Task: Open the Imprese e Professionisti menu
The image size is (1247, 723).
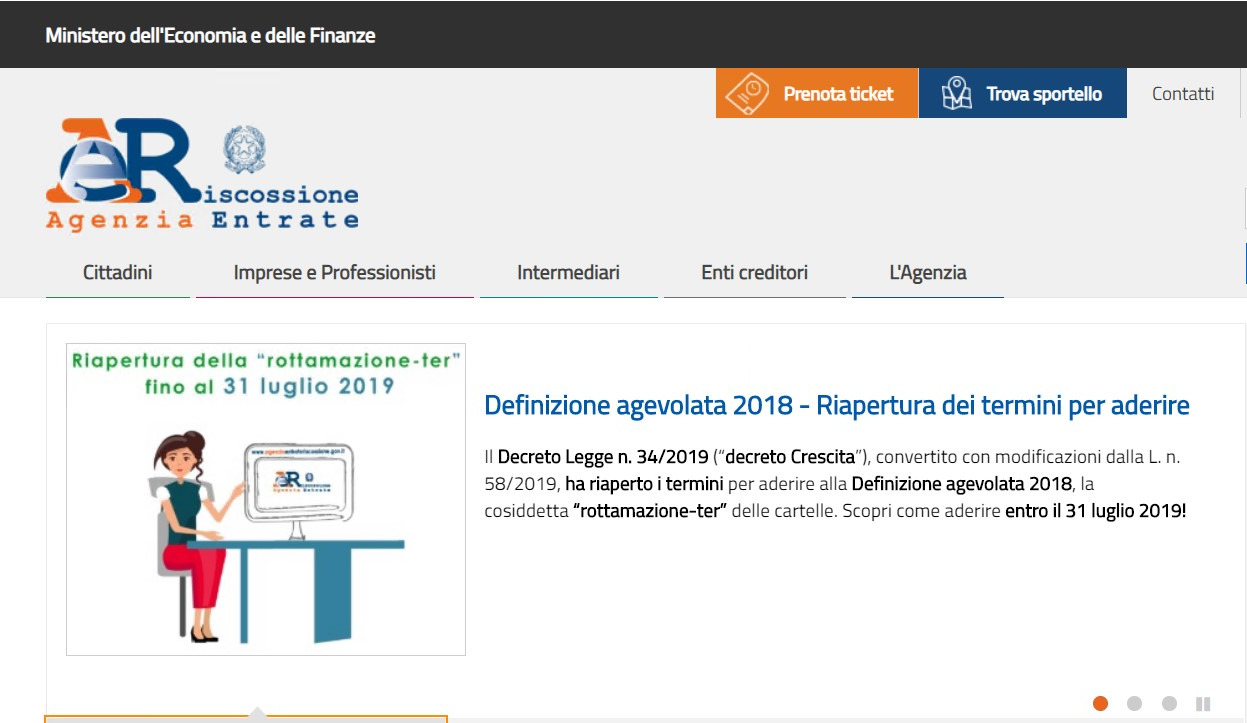Action: [335, 272]
